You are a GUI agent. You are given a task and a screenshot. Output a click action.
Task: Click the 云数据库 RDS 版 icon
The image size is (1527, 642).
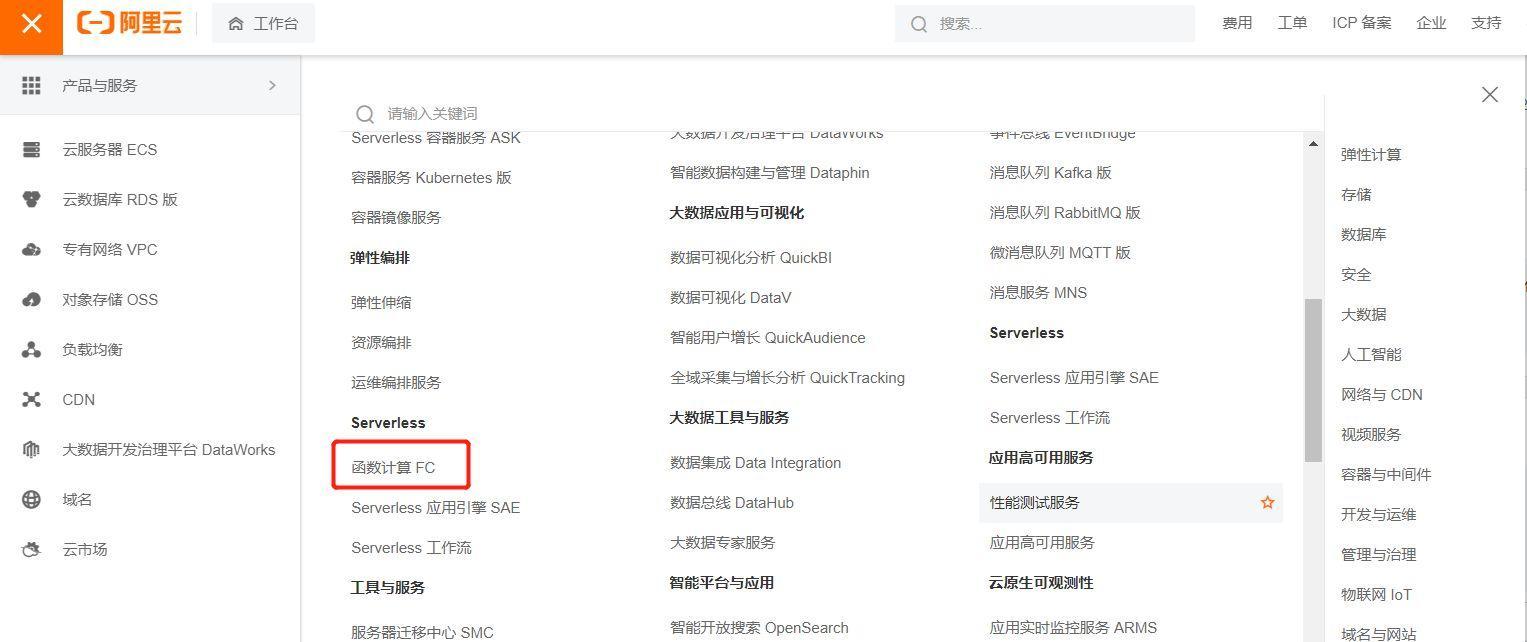[x=31, y=200]
